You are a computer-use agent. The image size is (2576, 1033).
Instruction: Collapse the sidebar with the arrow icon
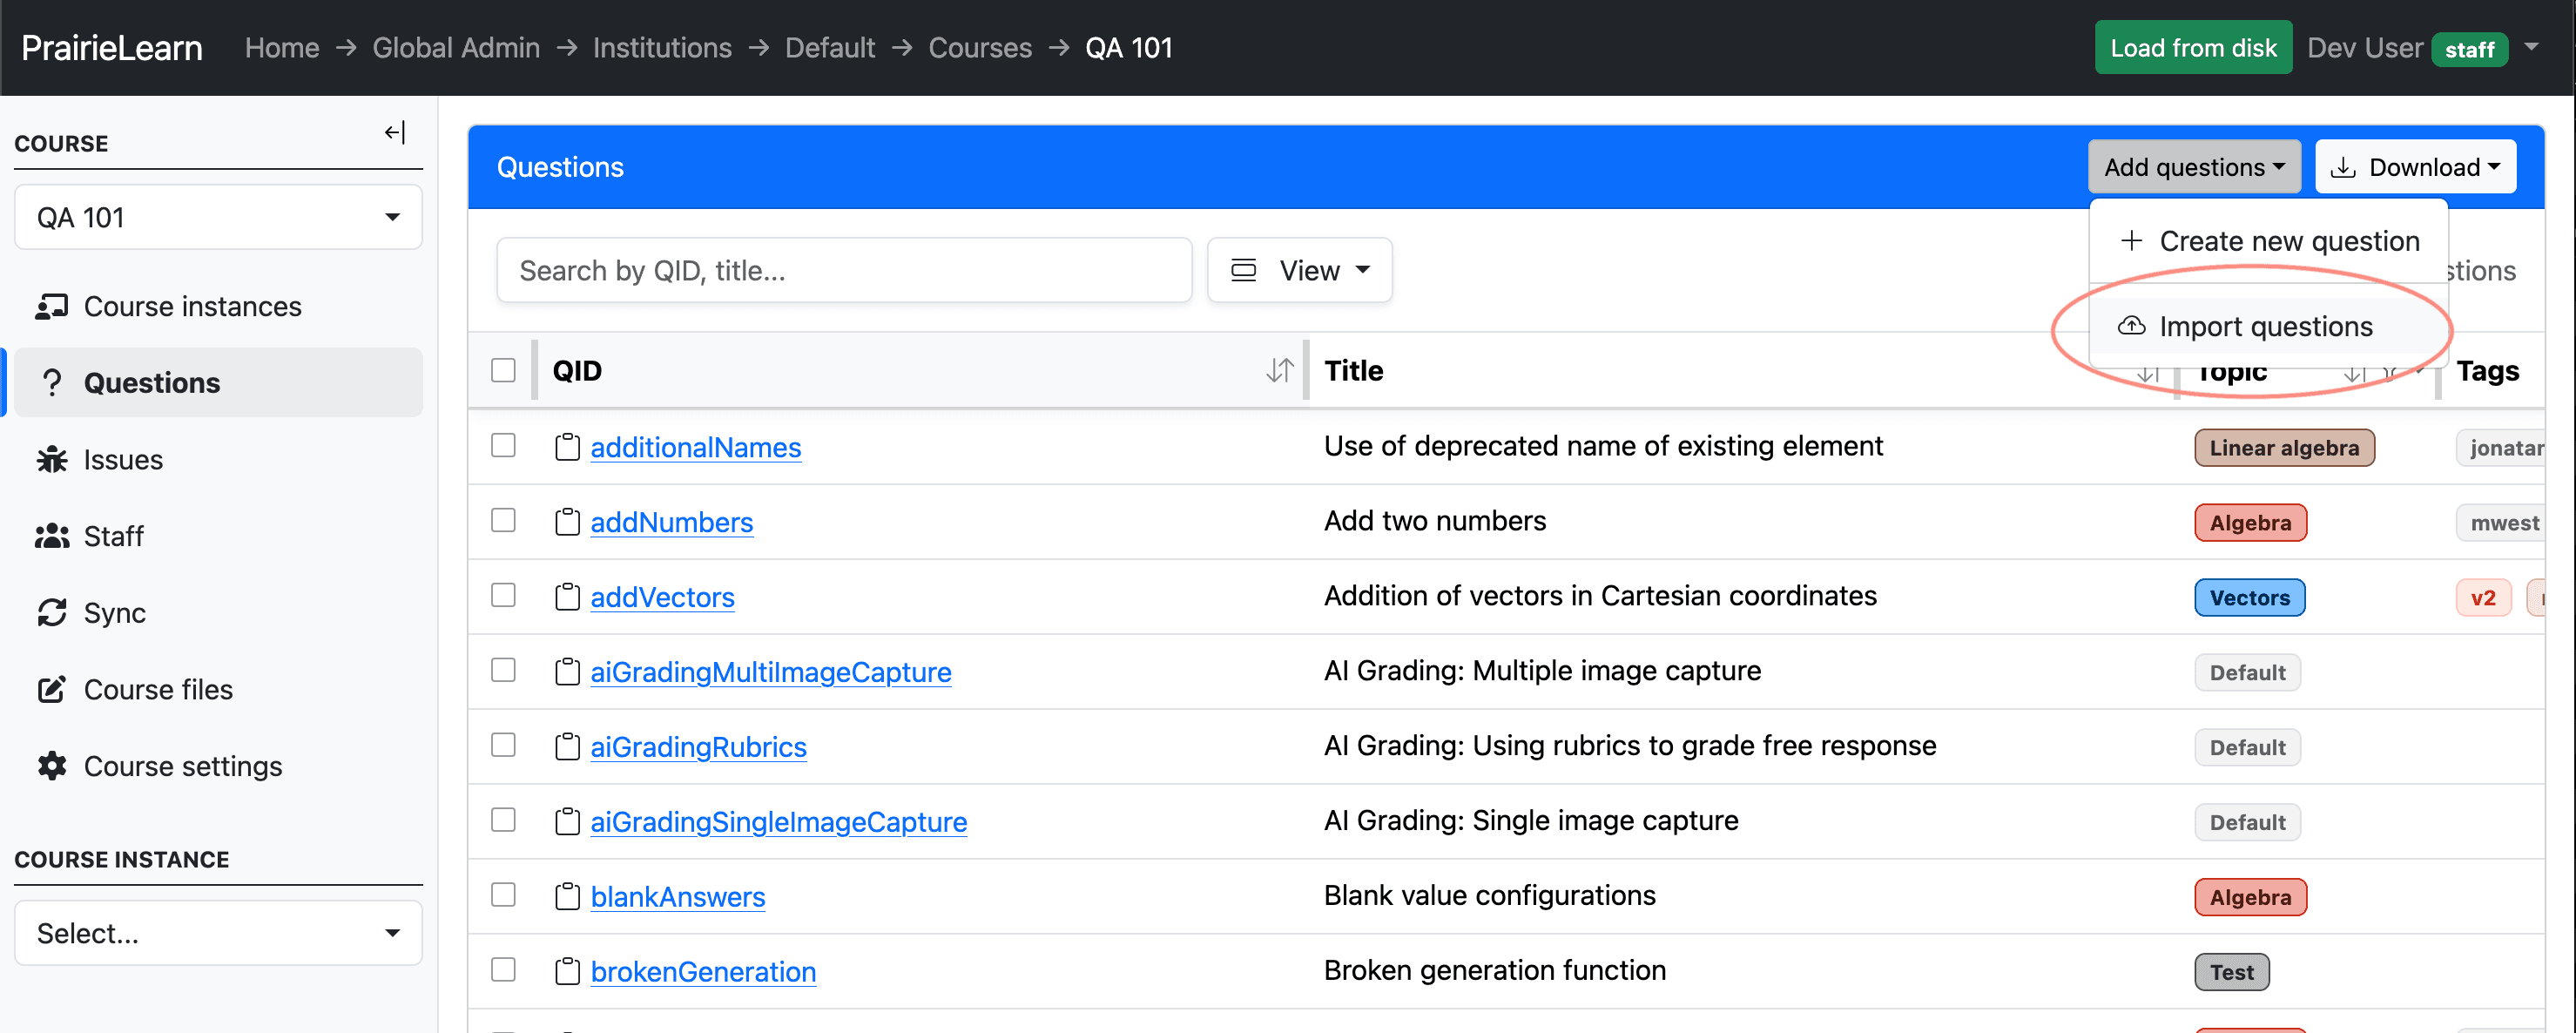pos(395,133)
